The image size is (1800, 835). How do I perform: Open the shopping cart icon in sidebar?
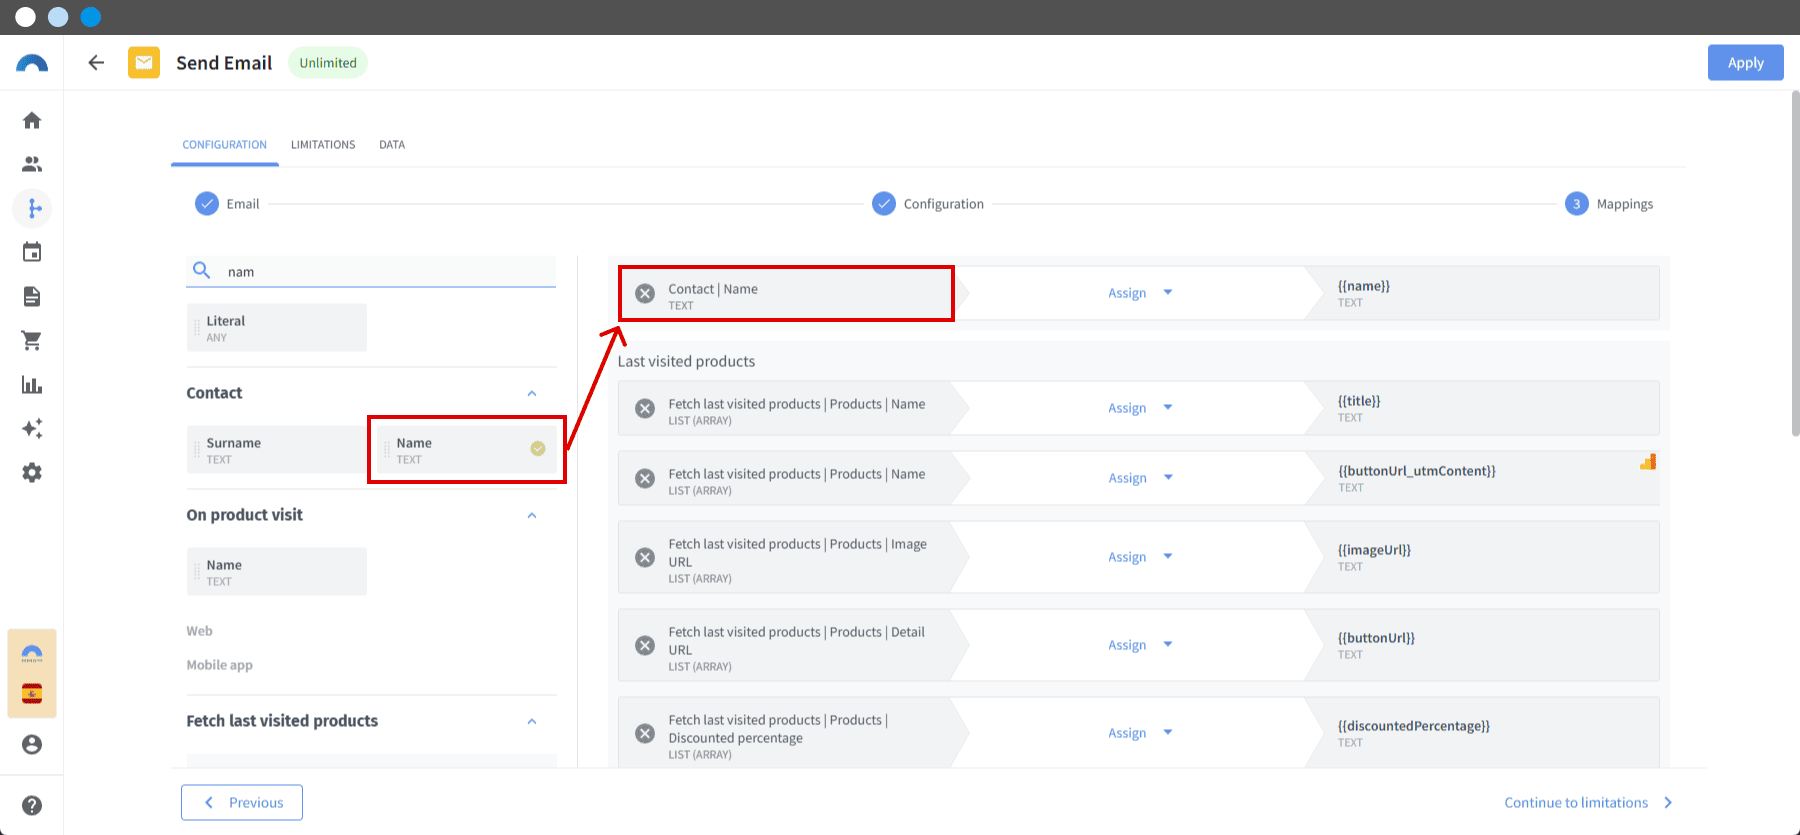pos(32,340)
